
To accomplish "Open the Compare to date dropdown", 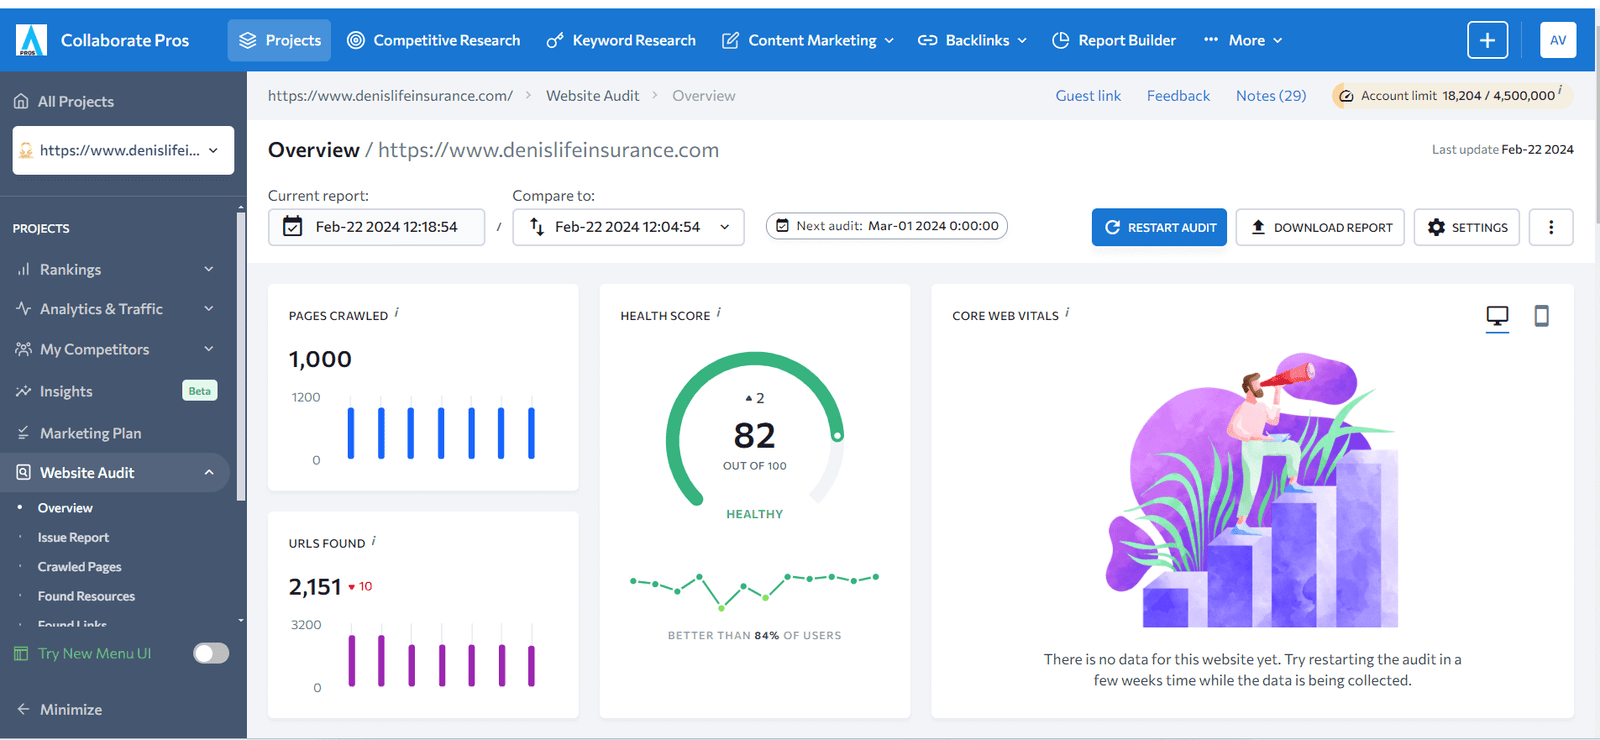I will point(628,227).
